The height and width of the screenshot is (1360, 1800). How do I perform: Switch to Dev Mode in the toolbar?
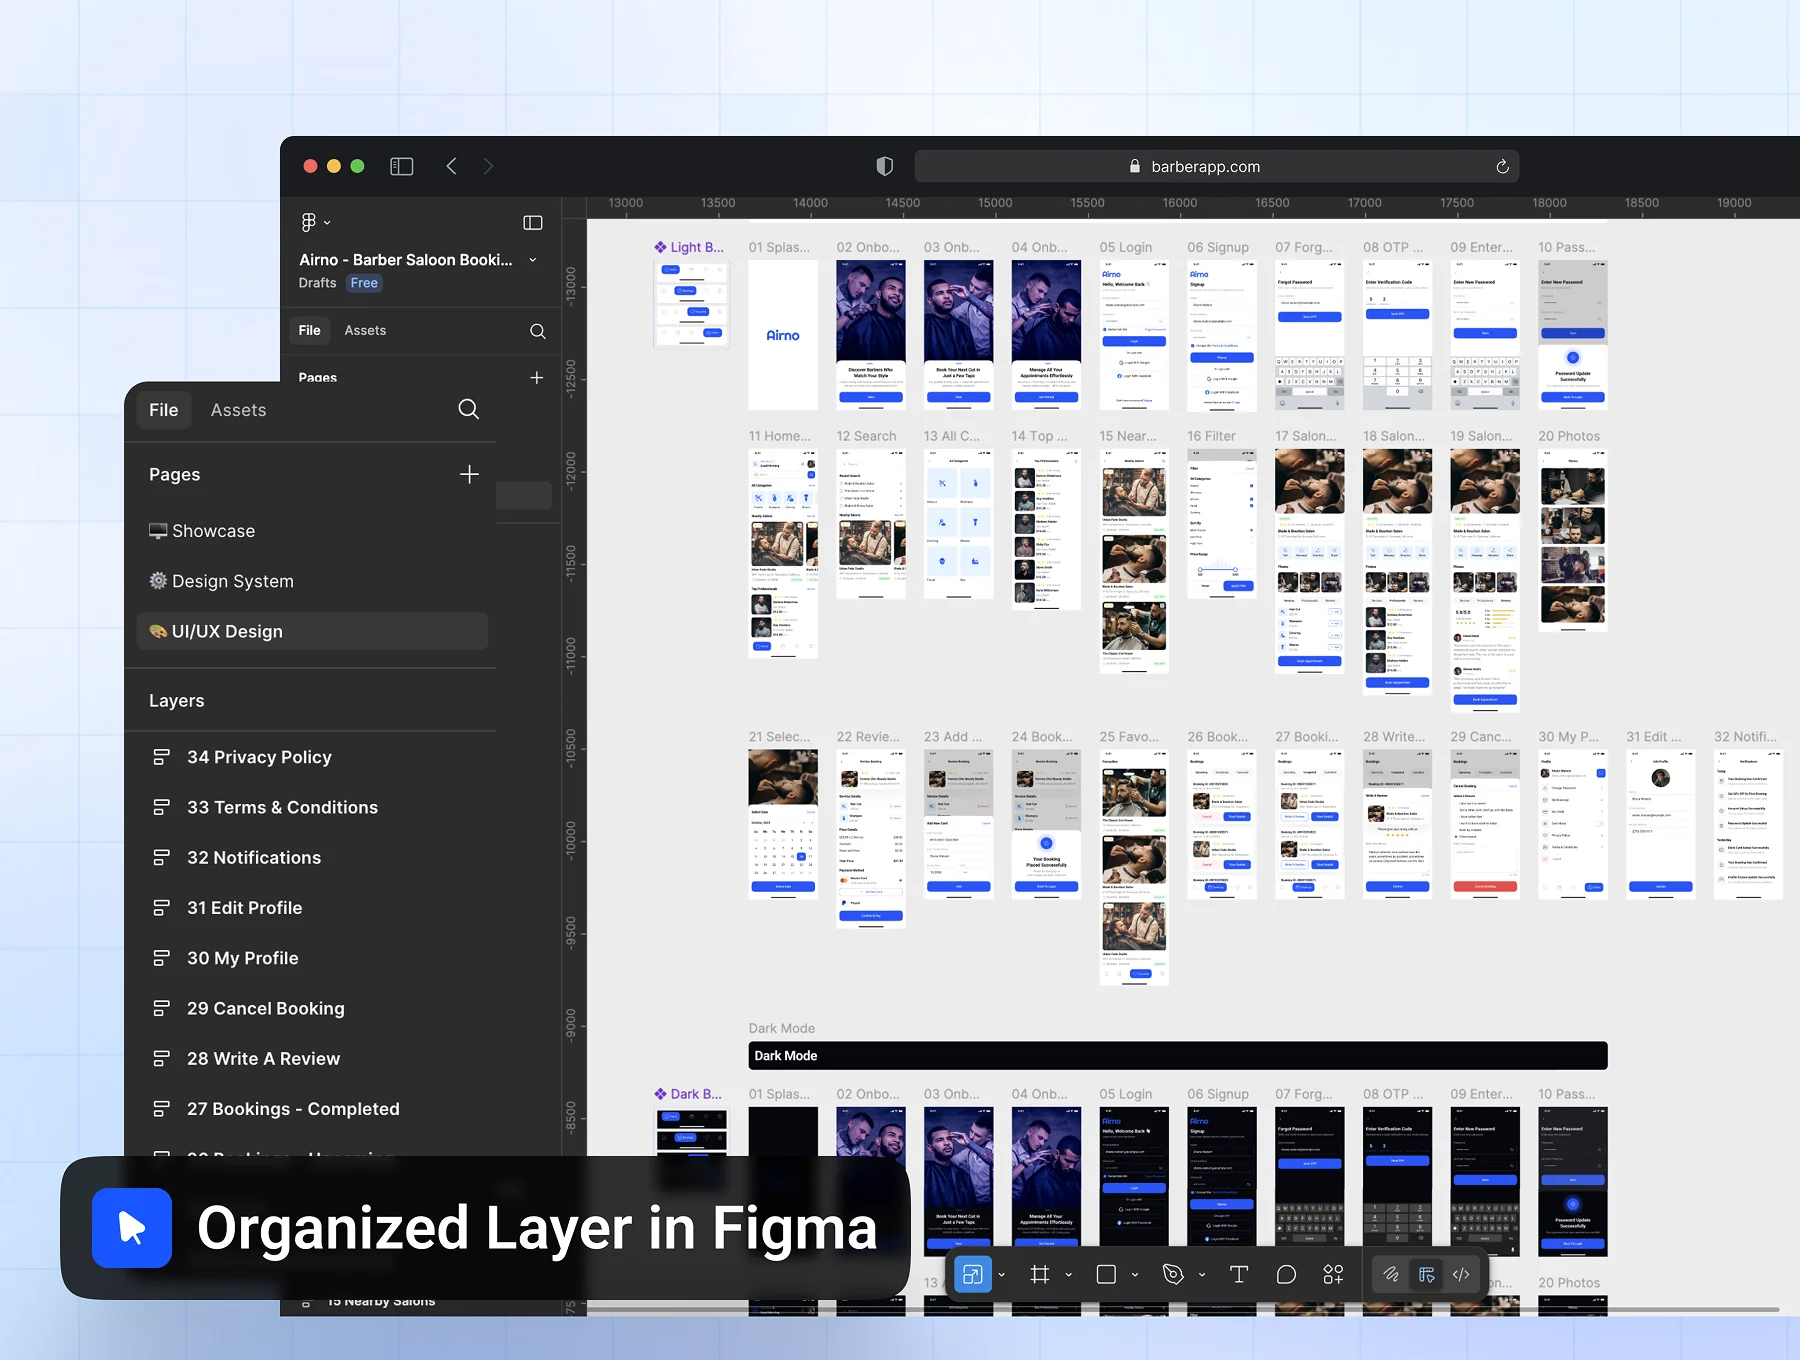pos(1461,1274)
